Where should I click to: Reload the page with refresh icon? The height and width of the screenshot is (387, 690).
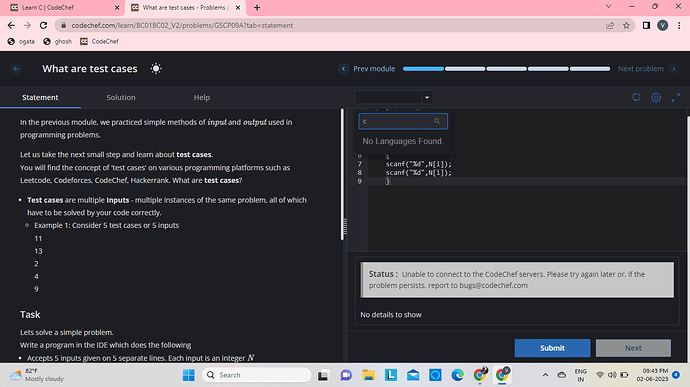(x=43, y=26)
